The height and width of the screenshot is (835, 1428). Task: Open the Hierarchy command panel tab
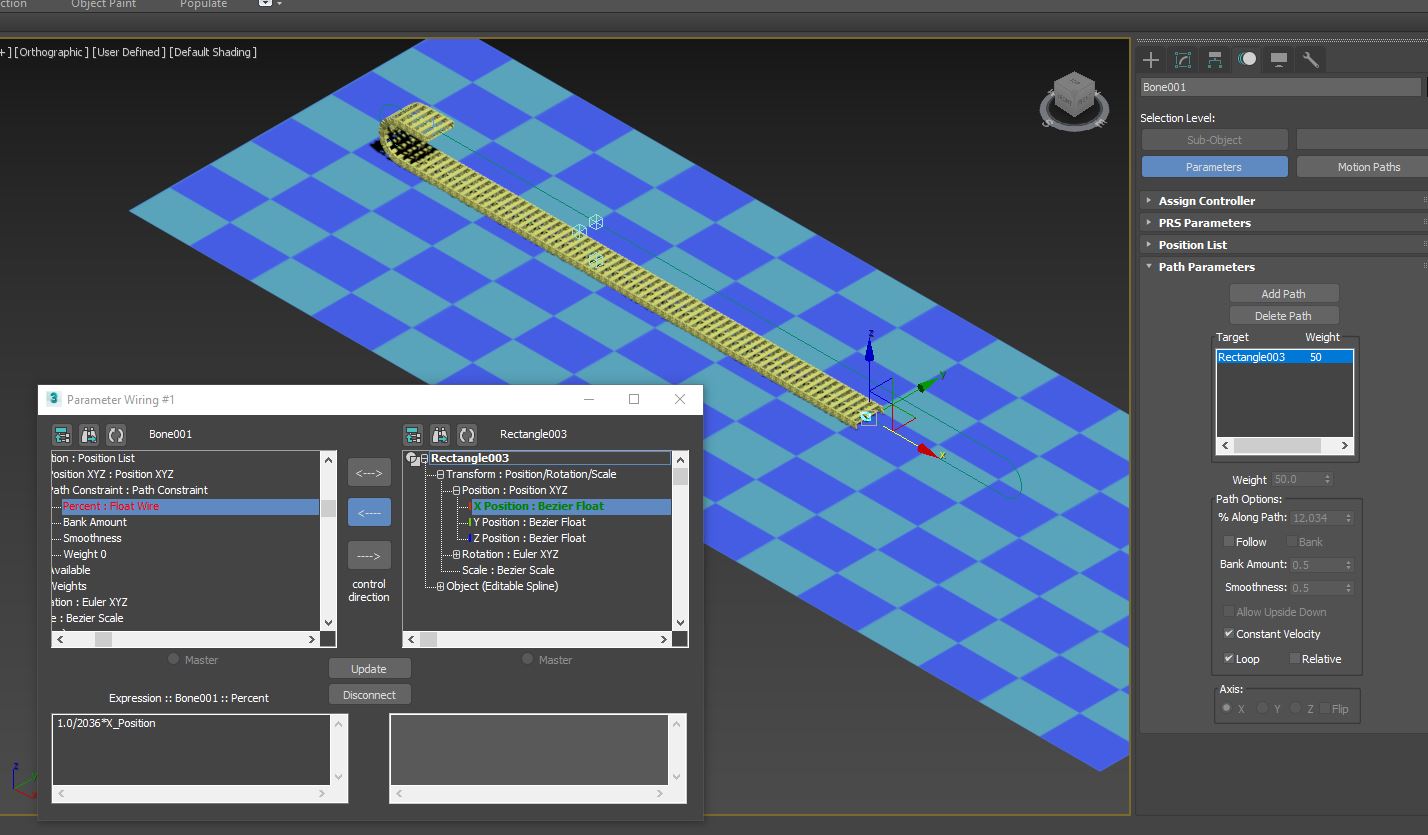(x=1215, y=60)
